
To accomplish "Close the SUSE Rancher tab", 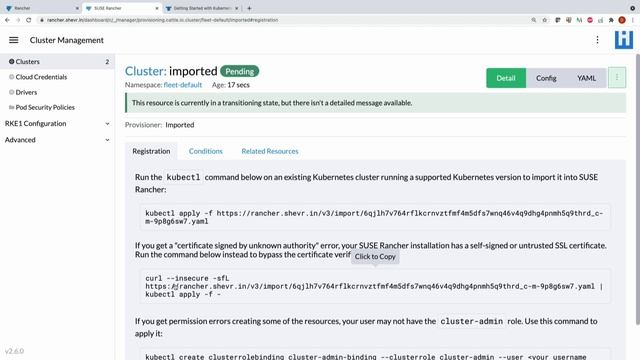I will click(x=157, y=8).
